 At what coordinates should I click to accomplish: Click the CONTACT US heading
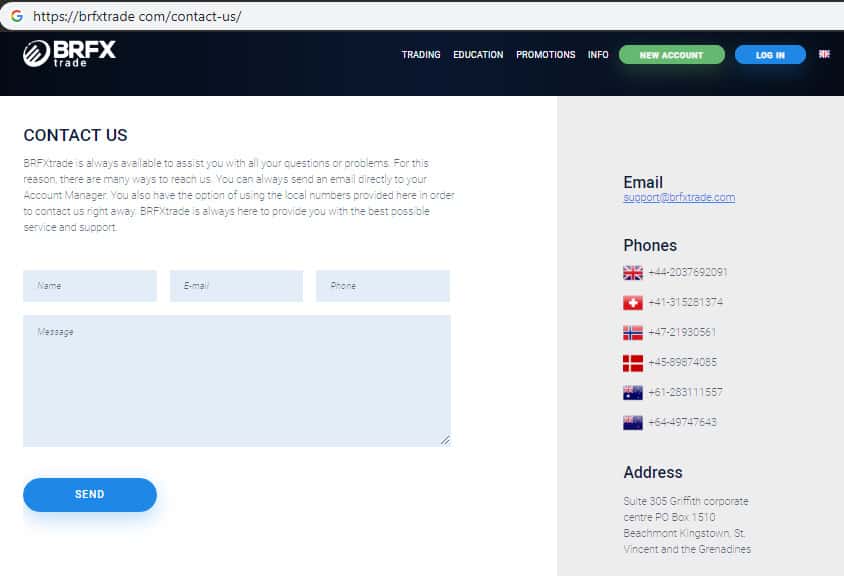coord(75,135)
